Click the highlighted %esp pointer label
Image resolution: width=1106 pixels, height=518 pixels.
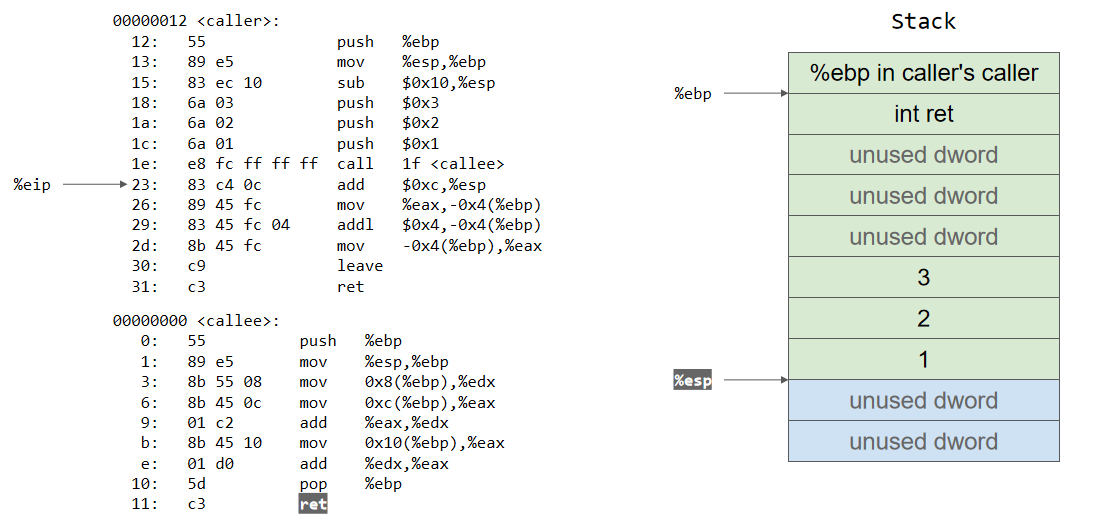point(692,380)
